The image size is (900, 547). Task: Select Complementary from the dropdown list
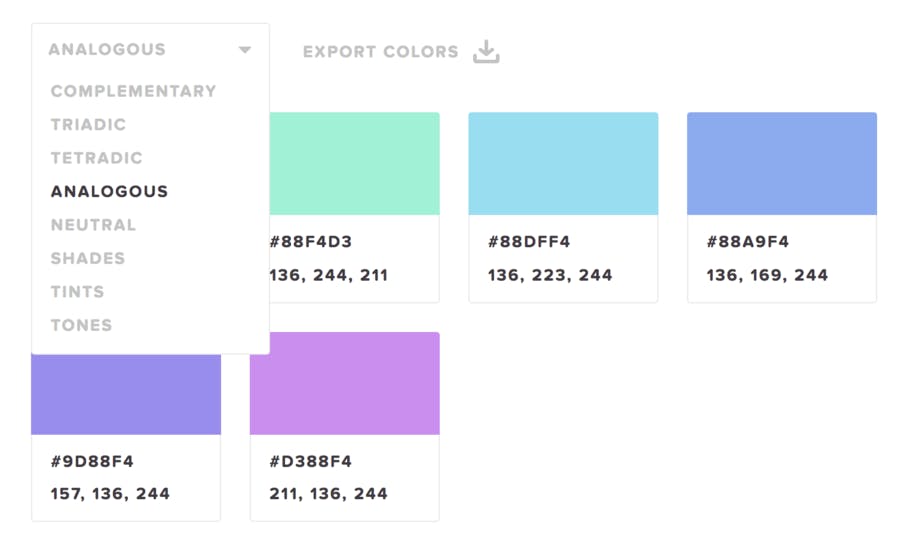point(133,91)
